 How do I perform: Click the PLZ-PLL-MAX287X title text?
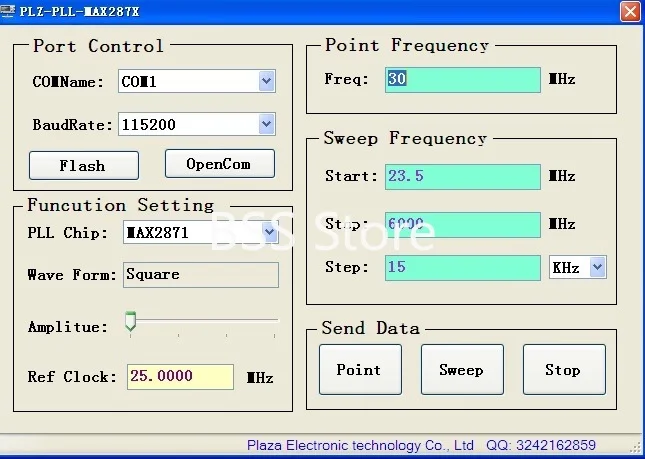point(79,11)
